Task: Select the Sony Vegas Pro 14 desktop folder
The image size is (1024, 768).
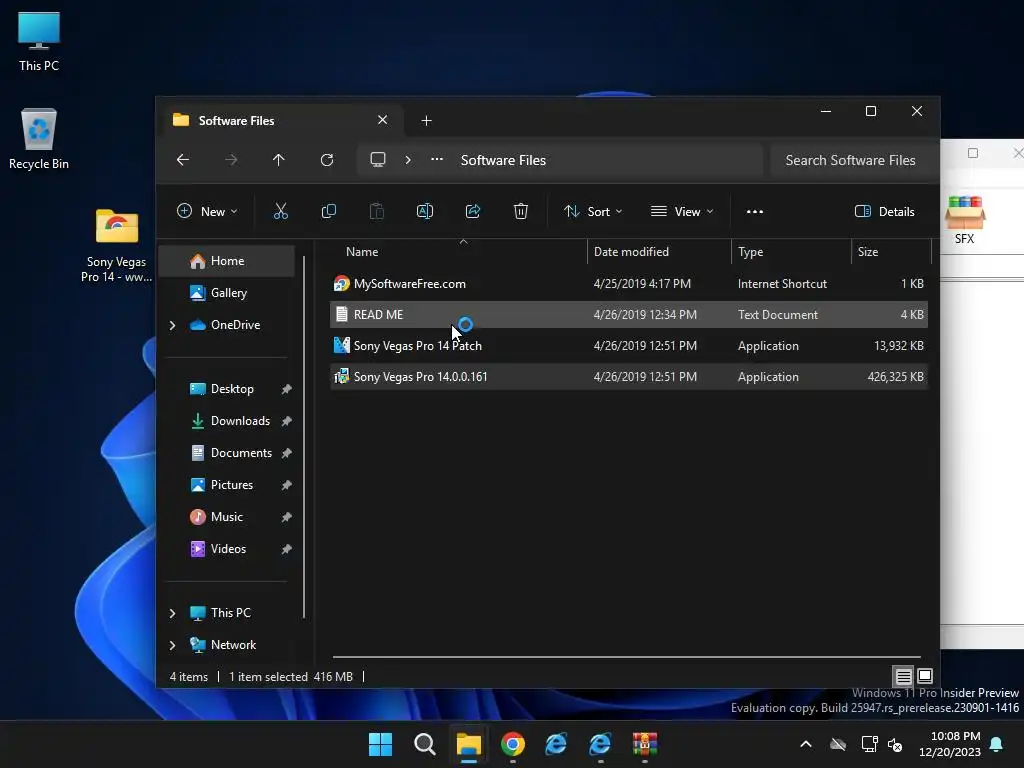Action: [x=117, y=245]
